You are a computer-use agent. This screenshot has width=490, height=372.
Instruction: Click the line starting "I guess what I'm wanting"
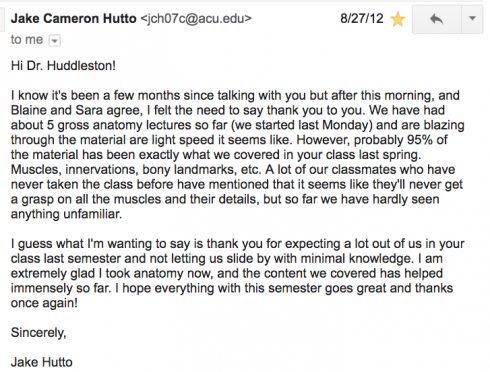click(x=237, y=244)
